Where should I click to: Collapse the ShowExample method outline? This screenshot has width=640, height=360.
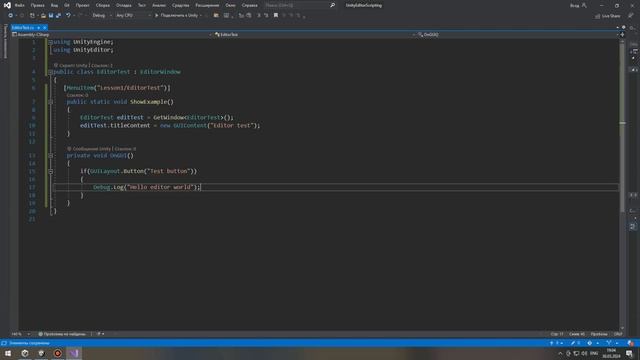coord(51,102)
